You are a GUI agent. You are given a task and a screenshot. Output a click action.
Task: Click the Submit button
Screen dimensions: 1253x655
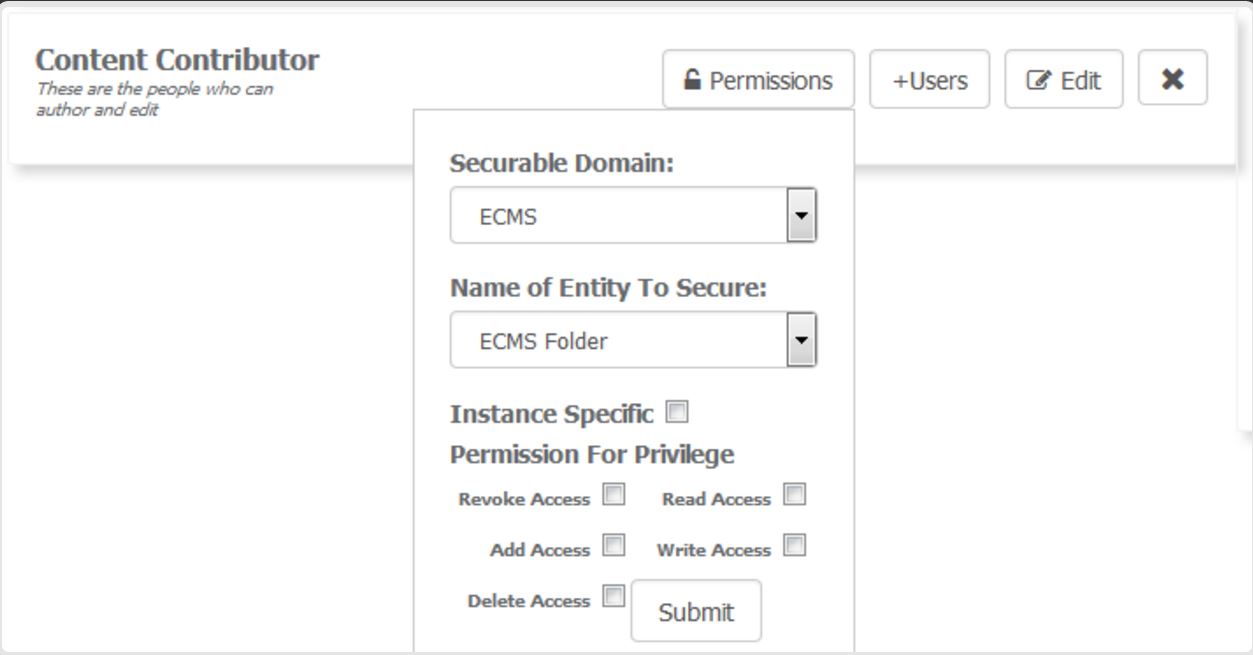pyautogui.click(x=696, y=612)
